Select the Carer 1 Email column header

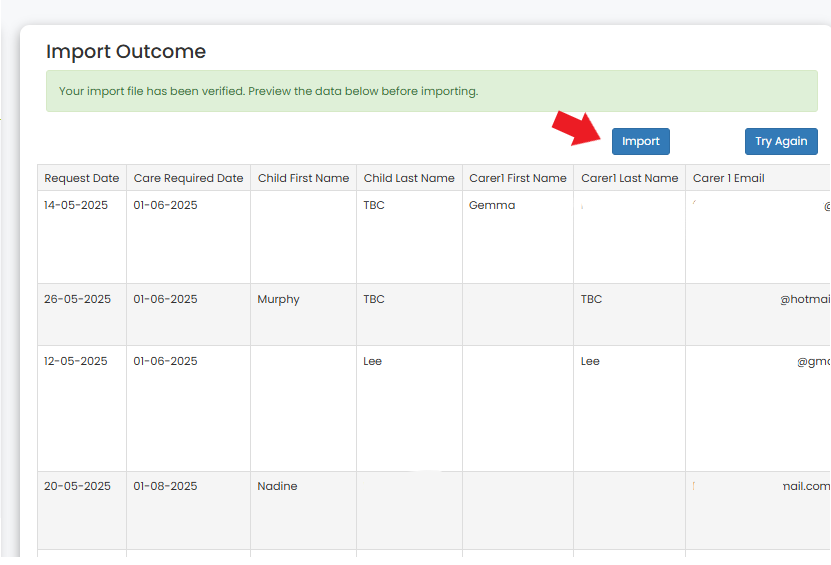point(728,178)
